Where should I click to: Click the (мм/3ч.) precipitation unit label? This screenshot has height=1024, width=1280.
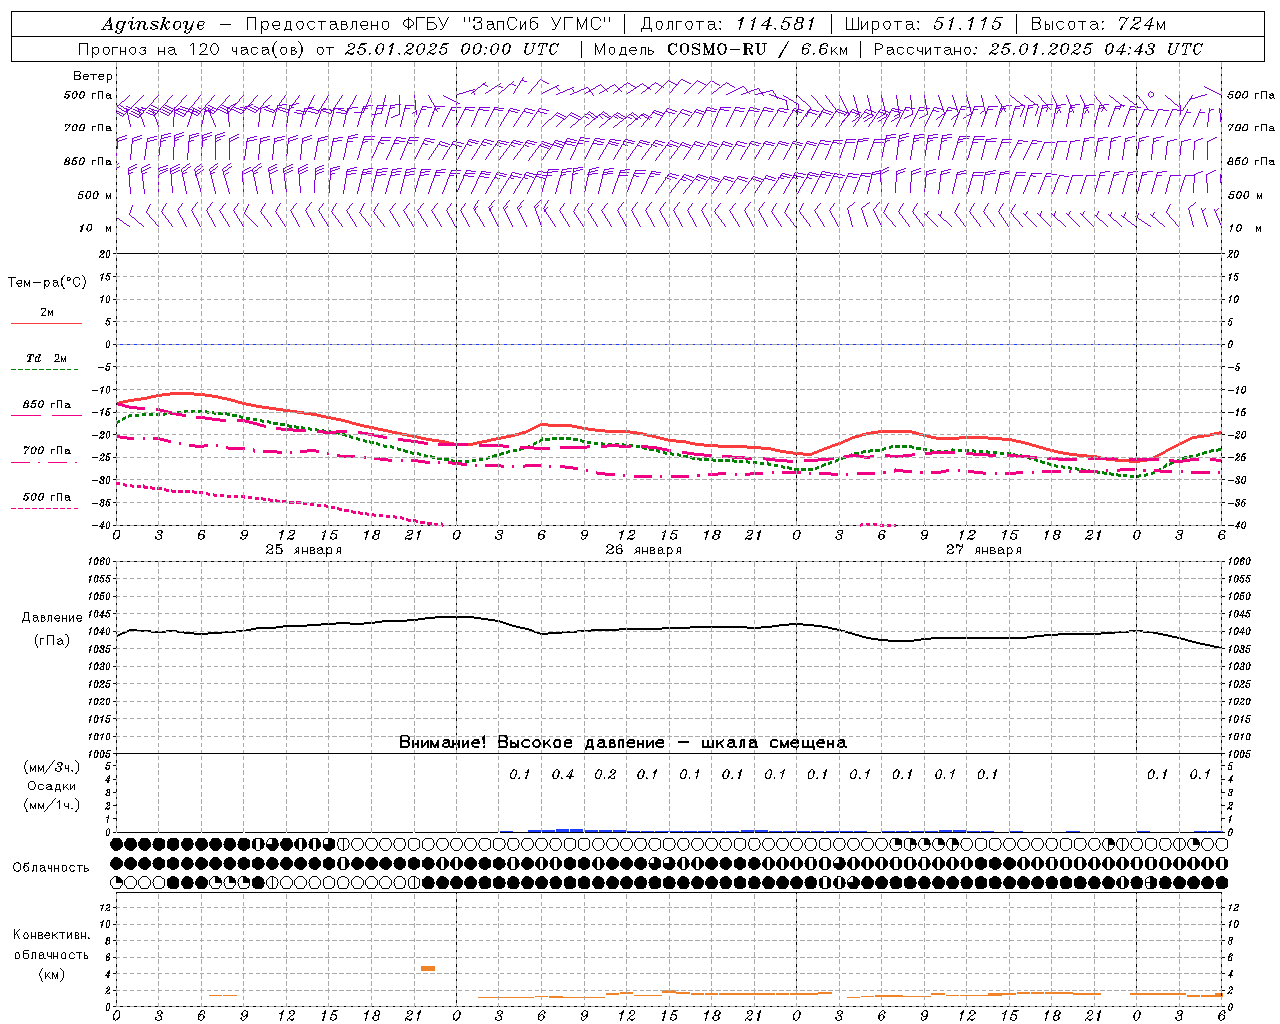52,767
